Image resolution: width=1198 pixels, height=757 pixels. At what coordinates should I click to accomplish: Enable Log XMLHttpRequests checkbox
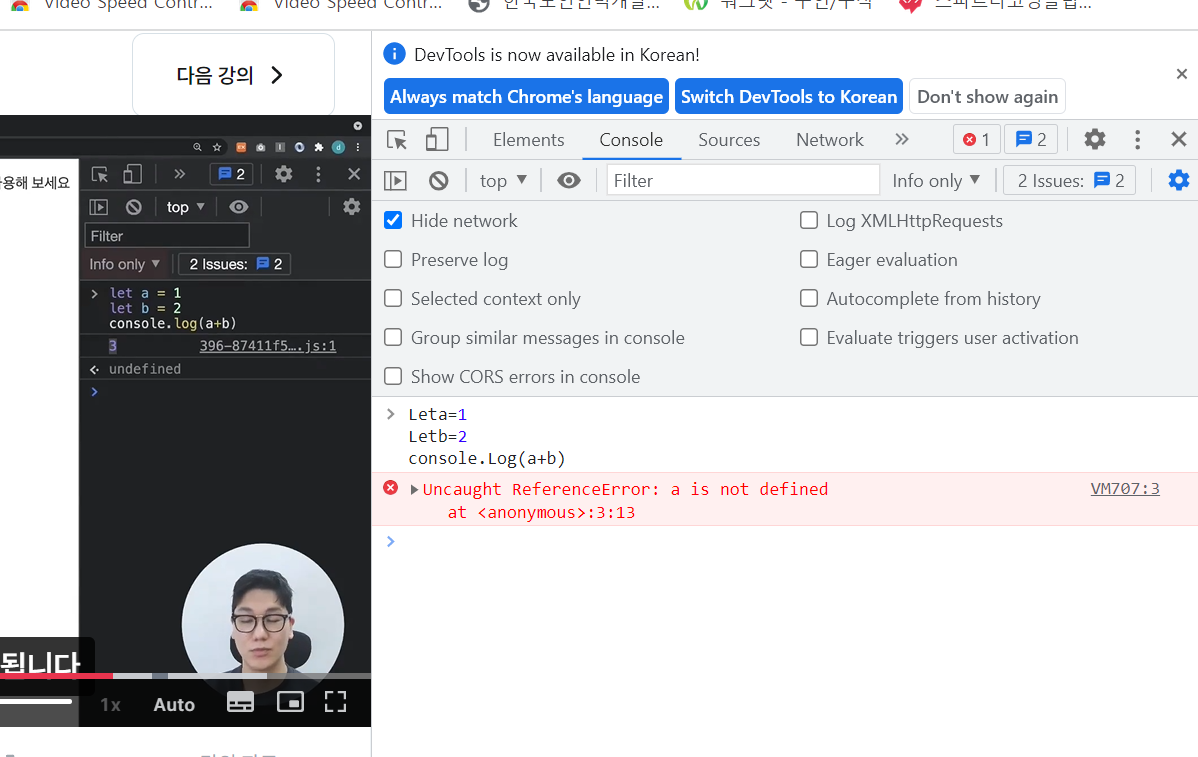(x=808, y=220)
